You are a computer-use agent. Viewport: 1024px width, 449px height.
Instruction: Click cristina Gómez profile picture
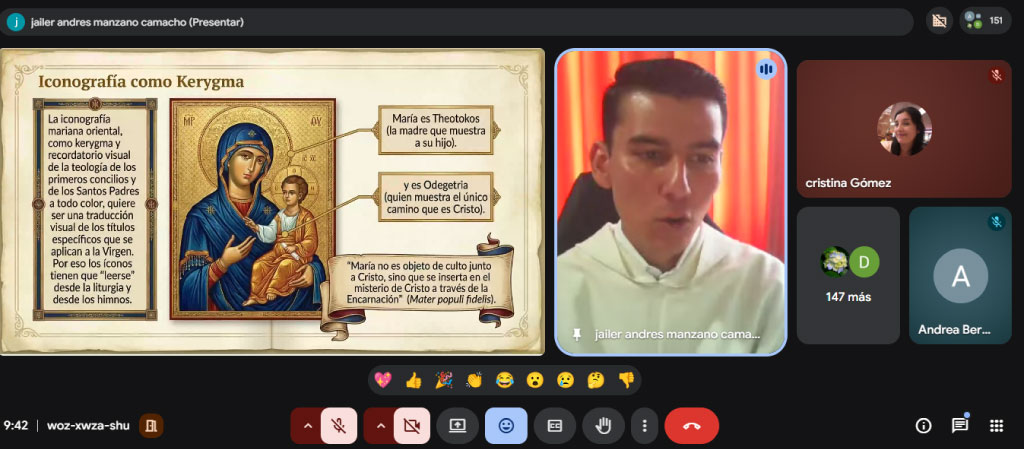tap(904, 129)
